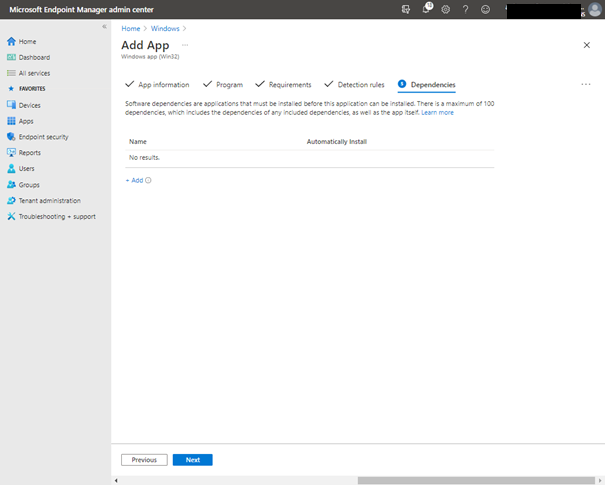605x485 pixels.
Task: Click the scrollbar left arrow
Action: (116, 480)
